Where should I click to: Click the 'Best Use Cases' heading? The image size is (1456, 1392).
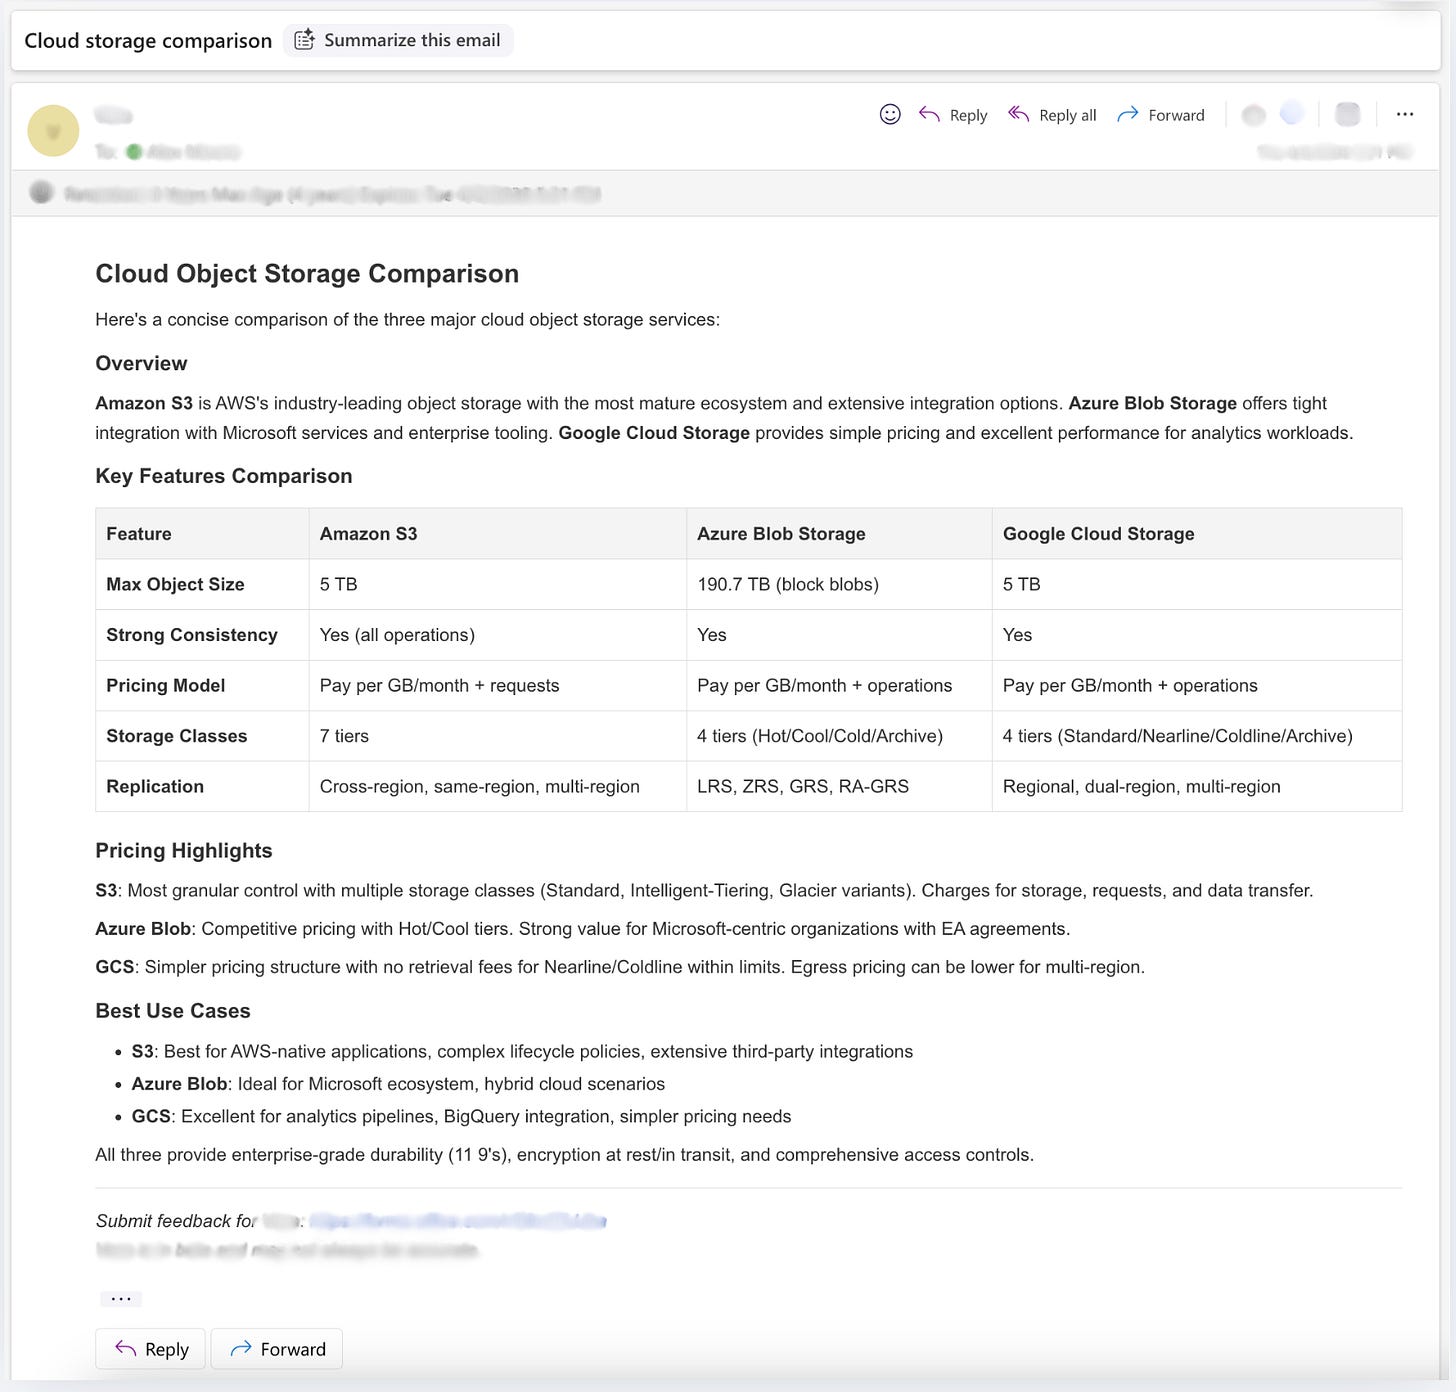click(x=173, y=1011)
